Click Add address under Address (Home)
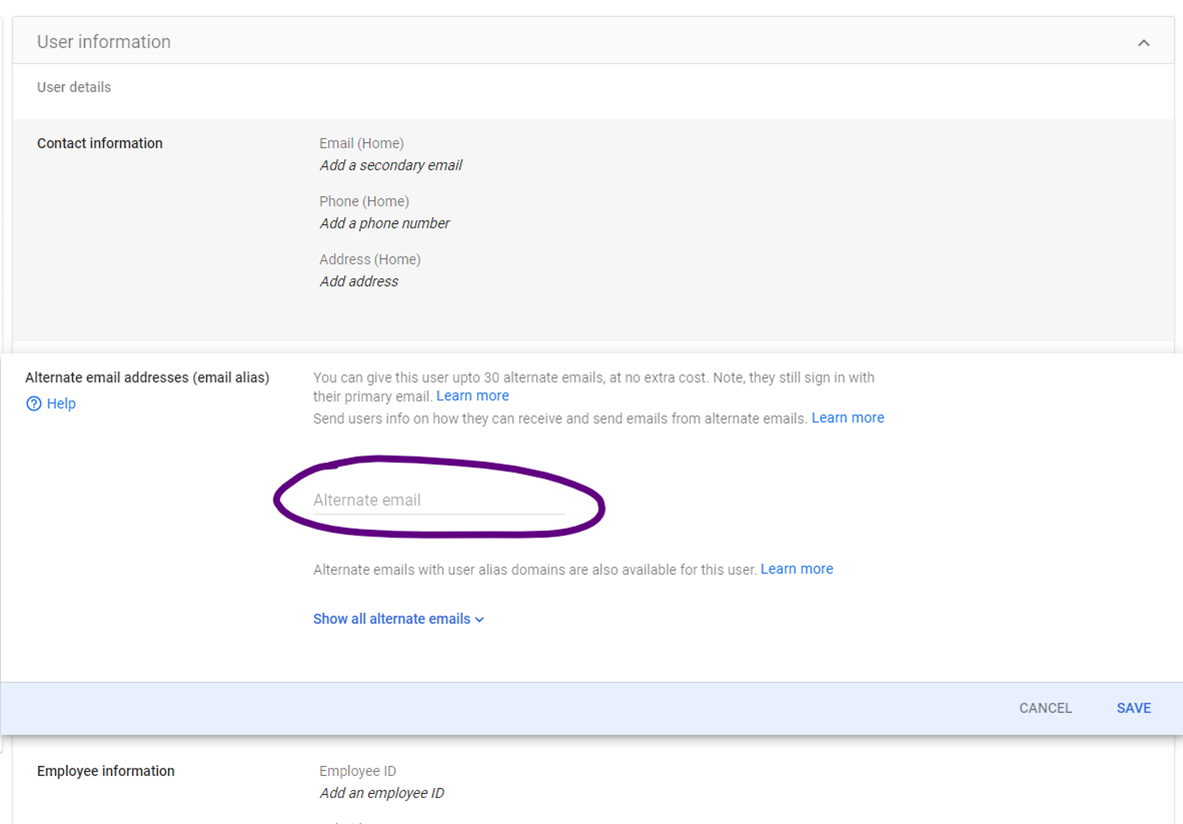 [358, 281]
